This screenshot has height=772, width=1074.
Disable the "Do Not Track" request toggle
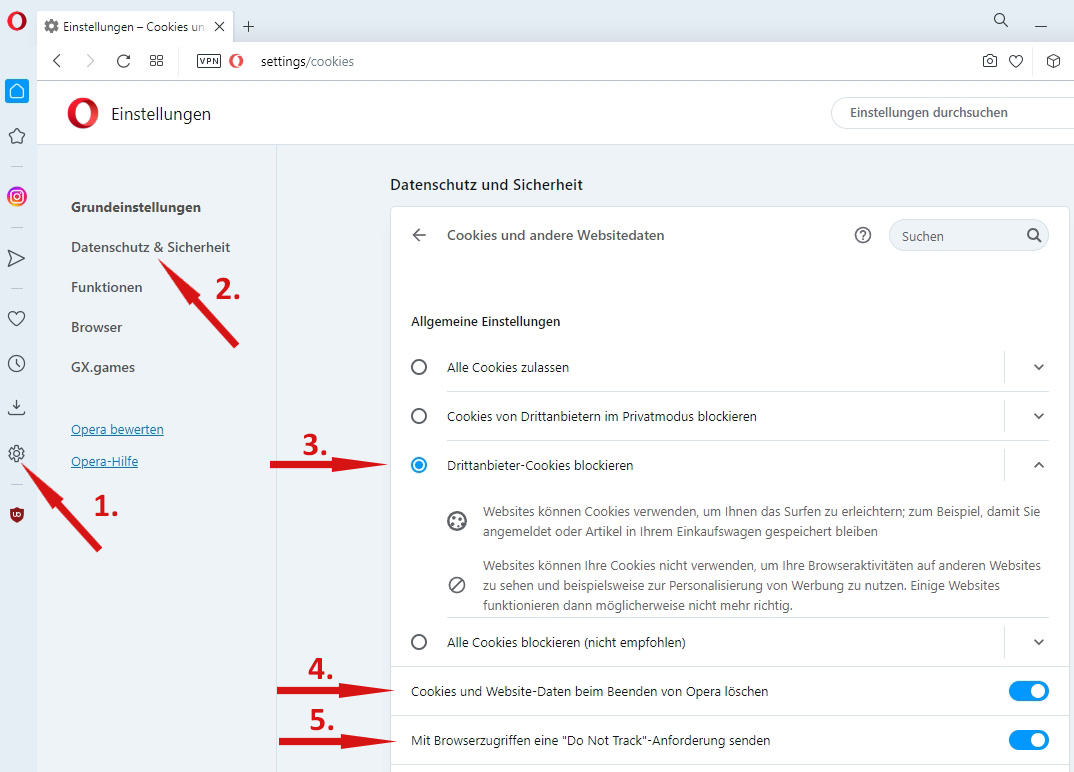(x=1028, y=740)
